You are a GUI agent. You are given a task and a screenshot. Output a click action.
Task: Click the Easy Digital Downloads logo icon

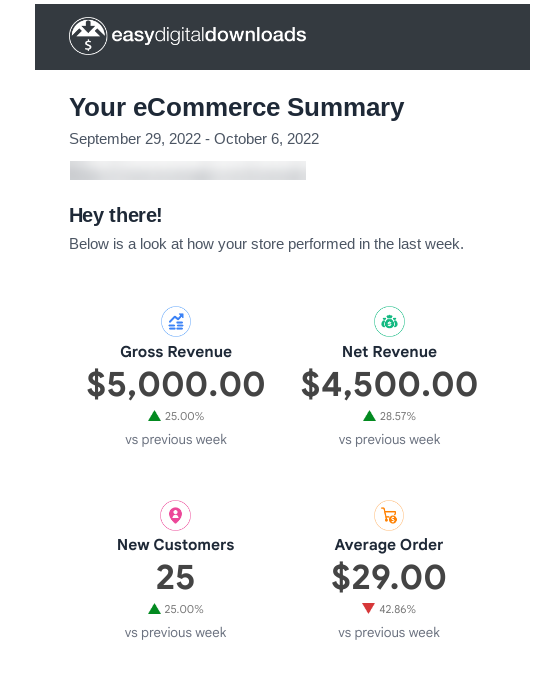click(x=88, y=36)
